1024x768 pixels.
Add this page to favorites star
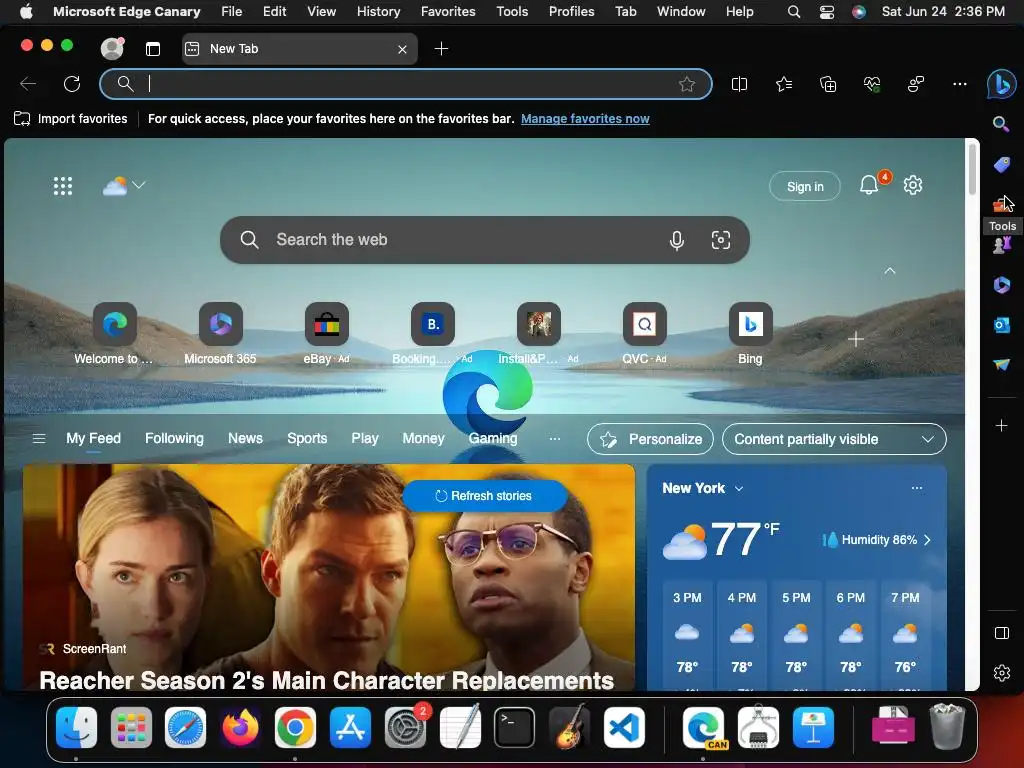pos(686,84)
